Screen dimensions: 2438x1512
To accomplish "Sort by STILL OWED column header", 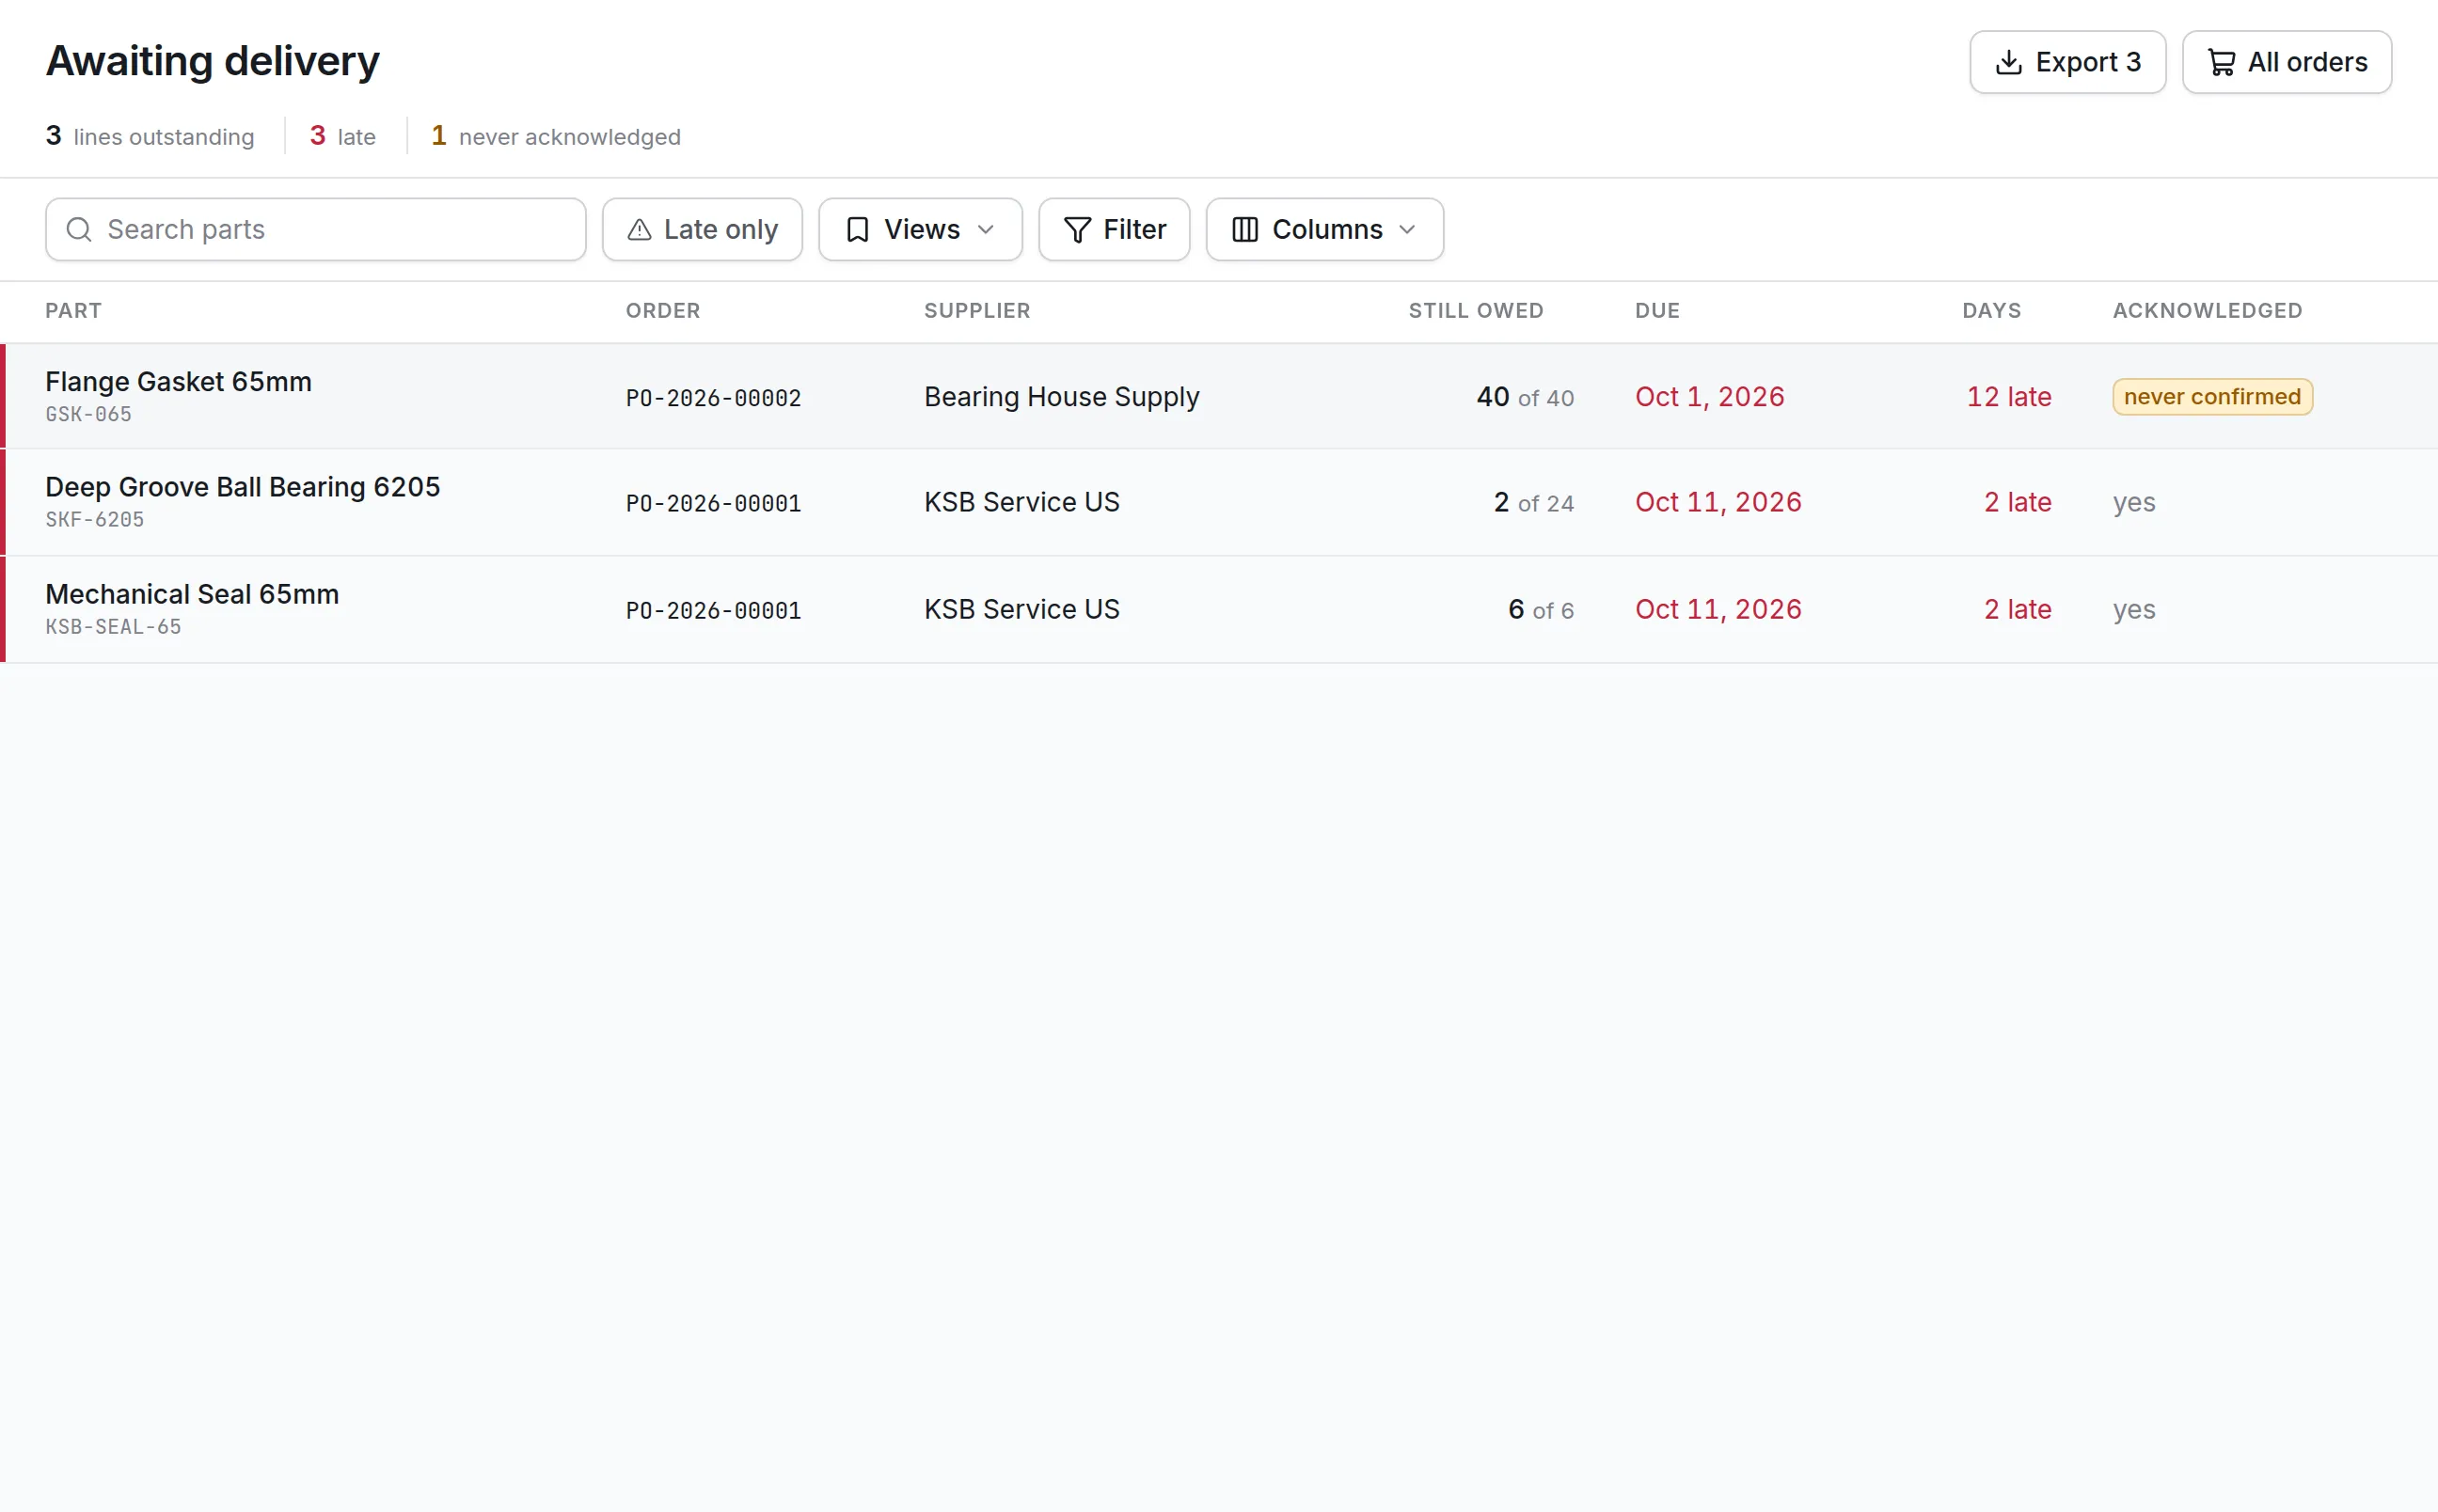I will (1476, 311).
